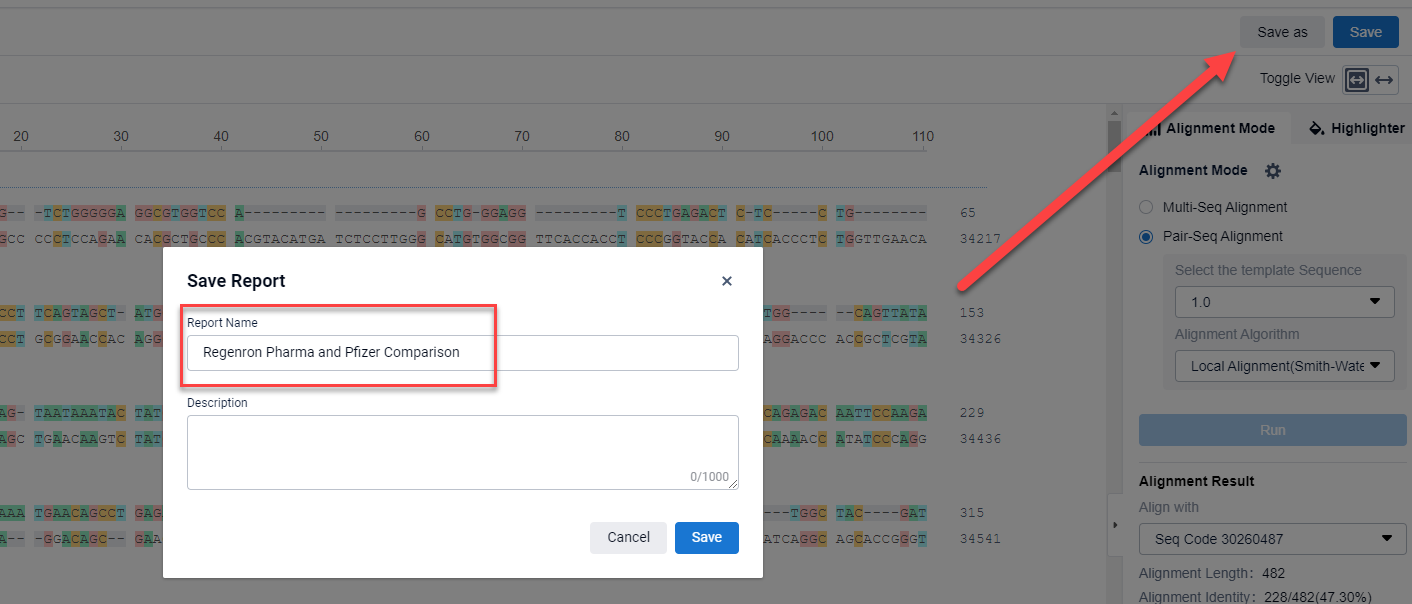This screenshot has width=1412, height=604.
Task: Open the template sequence 1.0 dropdown
Action: click(1284, 302)
